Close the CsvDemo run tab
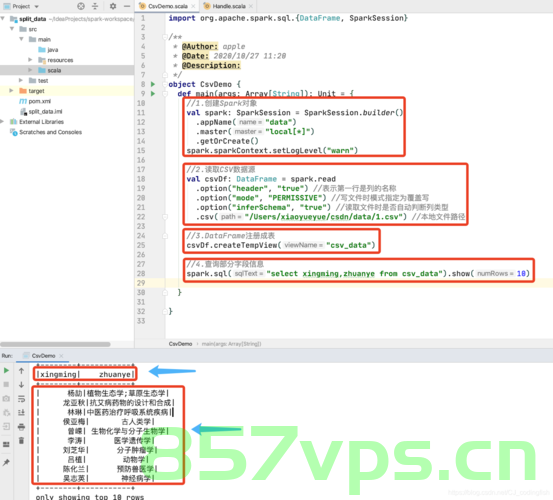Image resolution: width=553 pixels, height=500 pixels. tap(61, 356)
